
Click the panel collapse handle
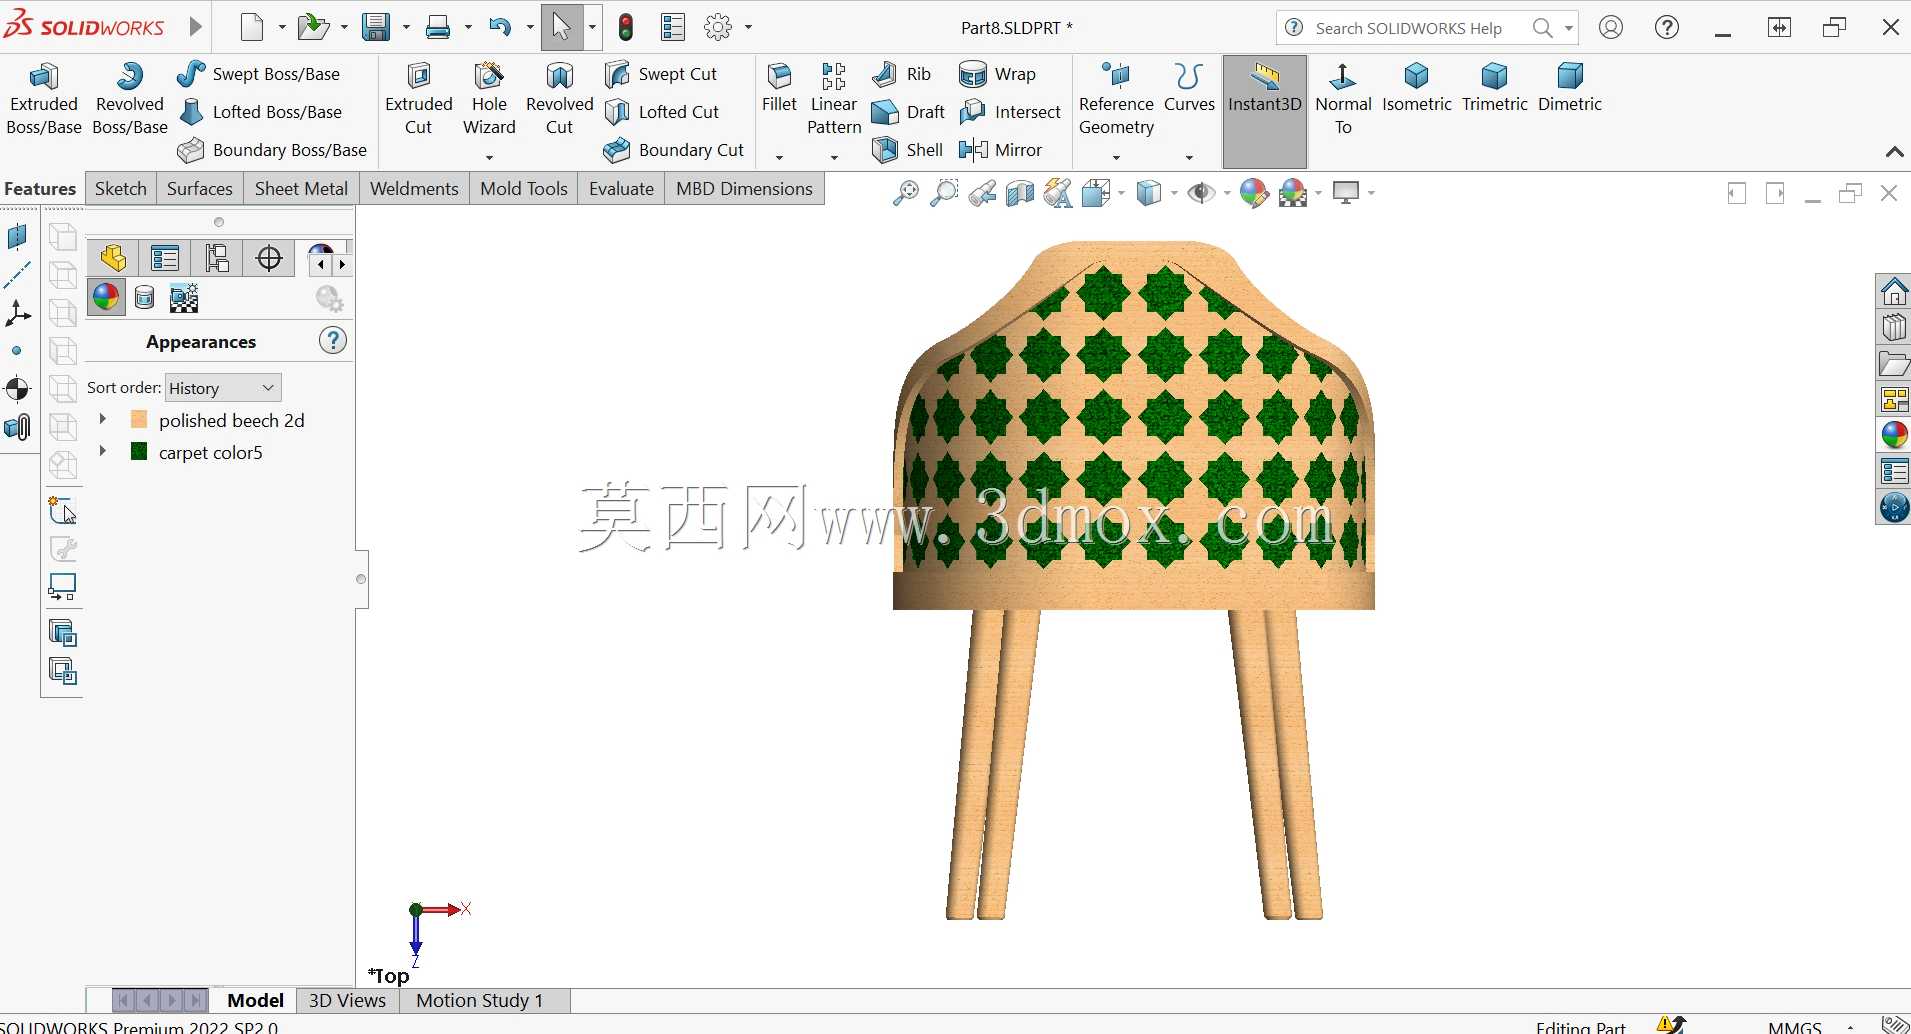pyautogui.click(x=361, y=579)
